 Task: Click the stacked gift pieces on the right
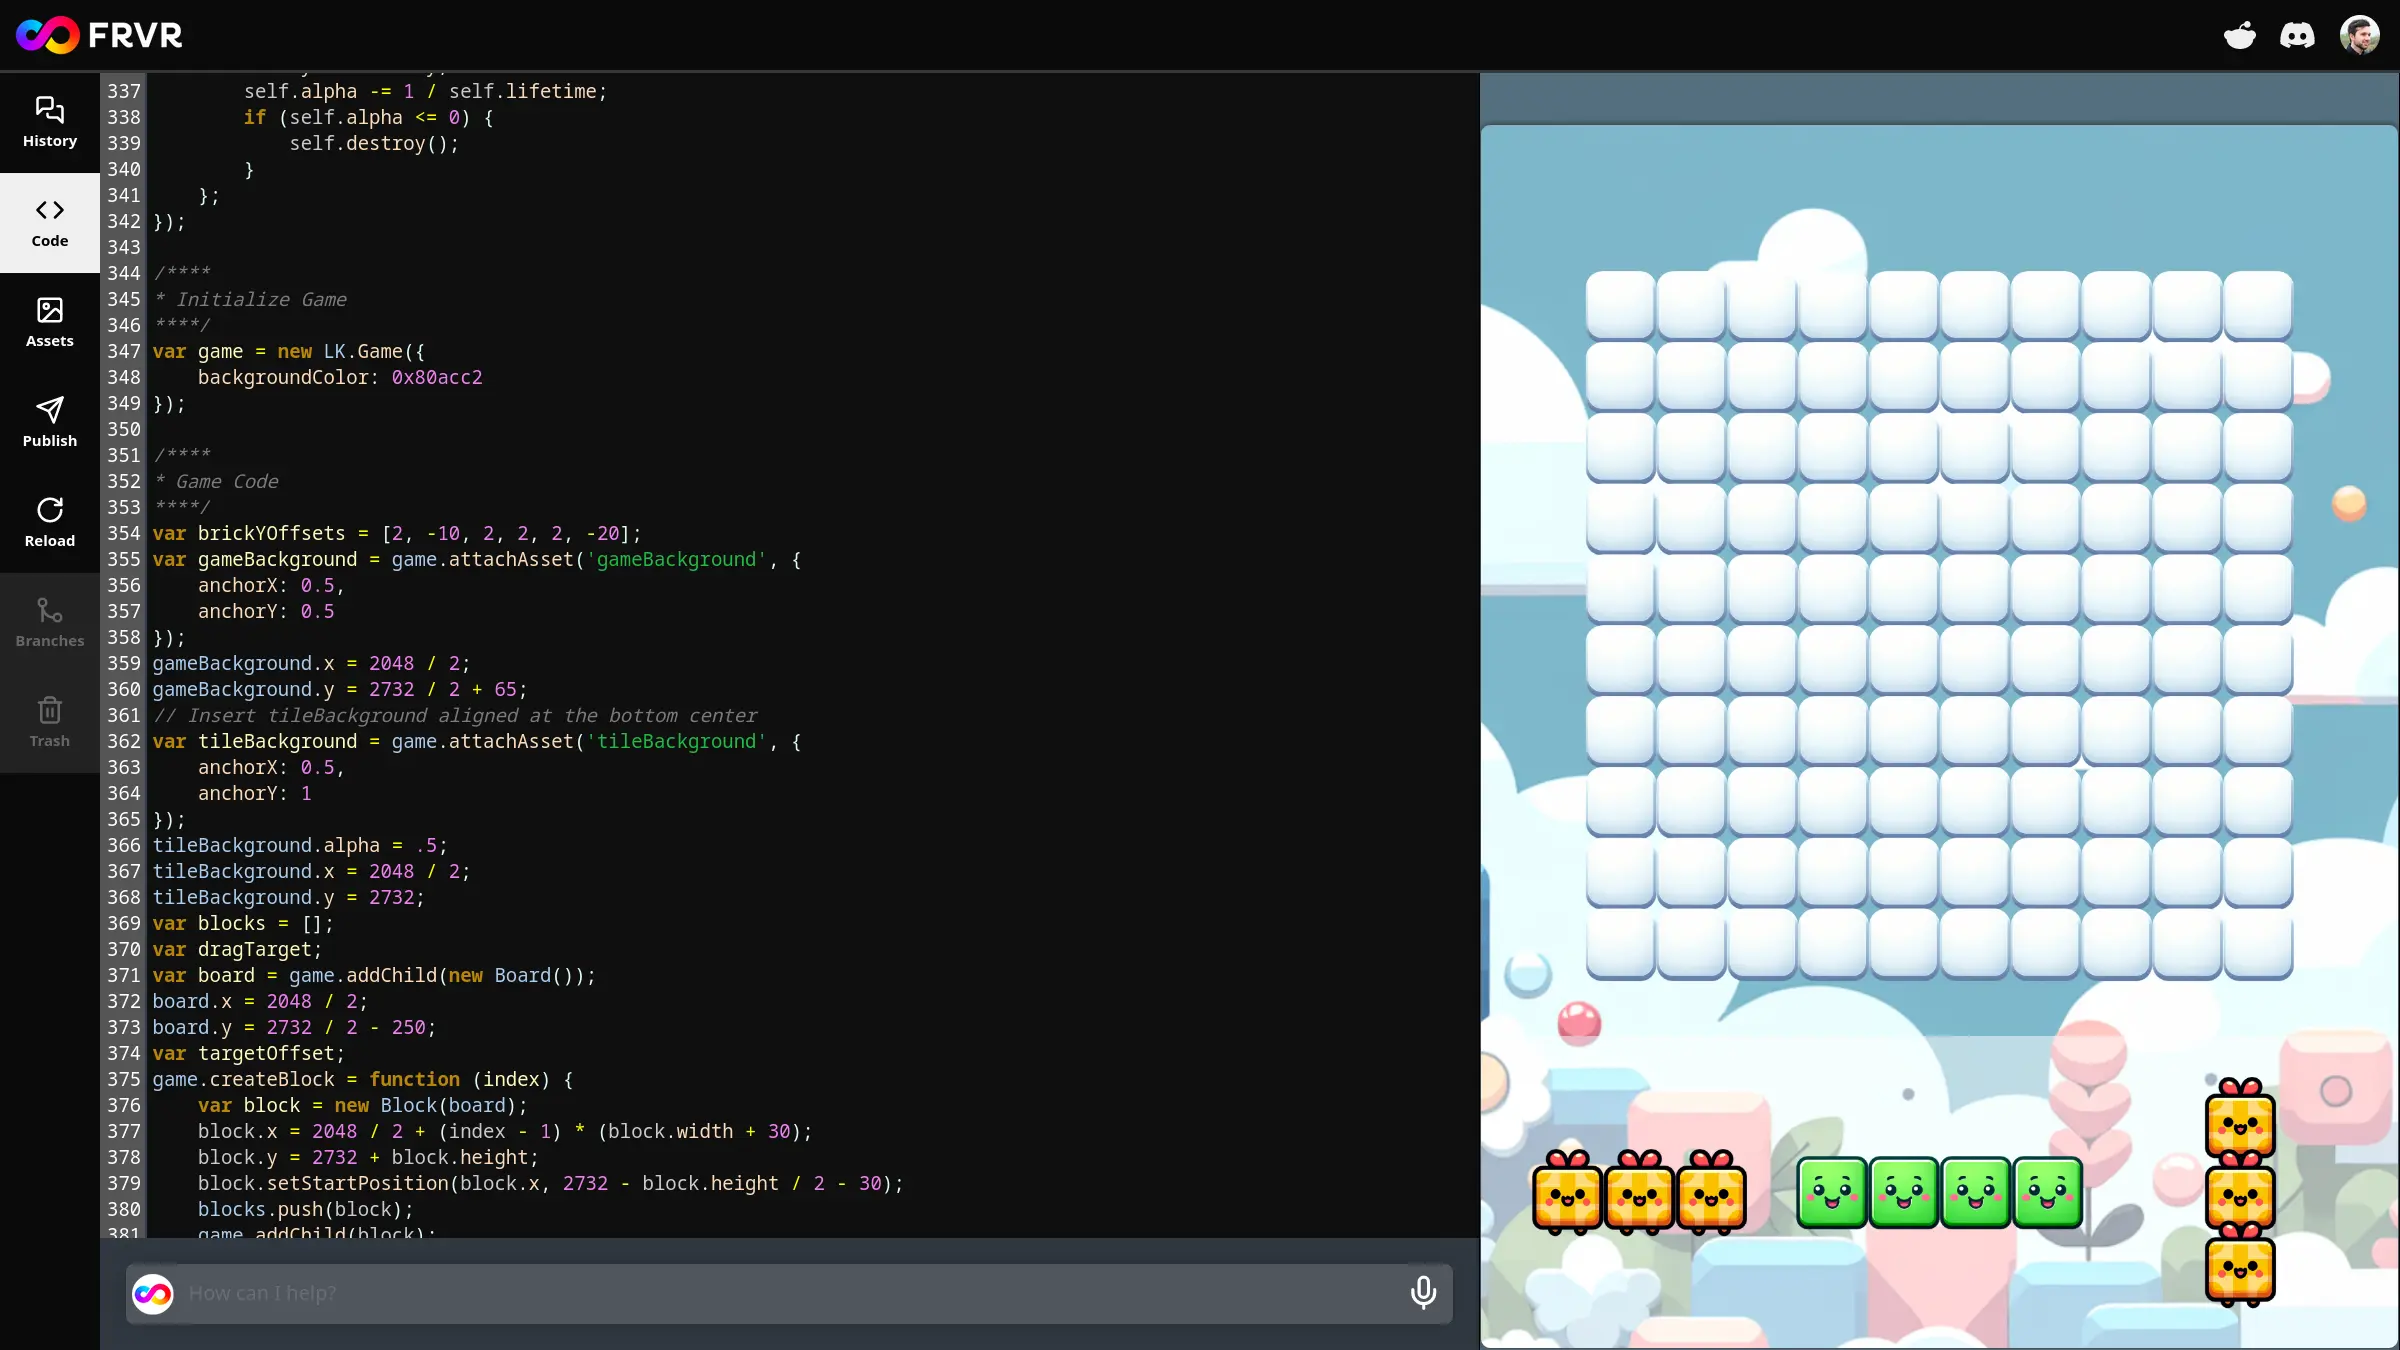coord(2240,1195)
